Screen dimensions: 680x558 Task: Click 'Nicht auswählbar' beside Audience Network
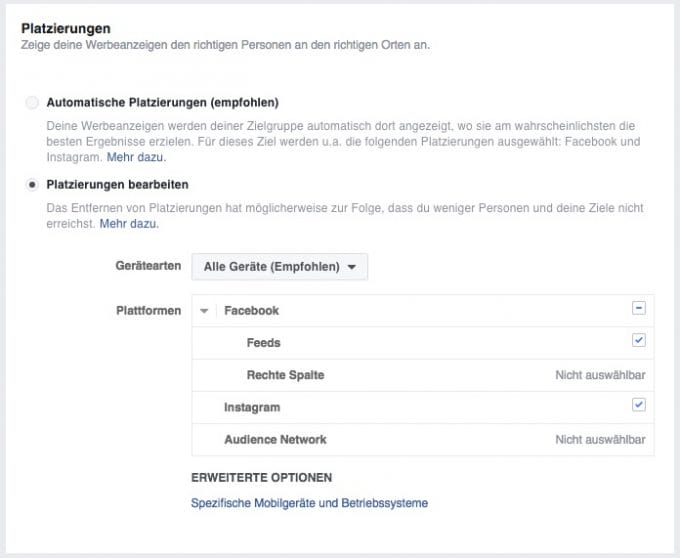point(600,439)
